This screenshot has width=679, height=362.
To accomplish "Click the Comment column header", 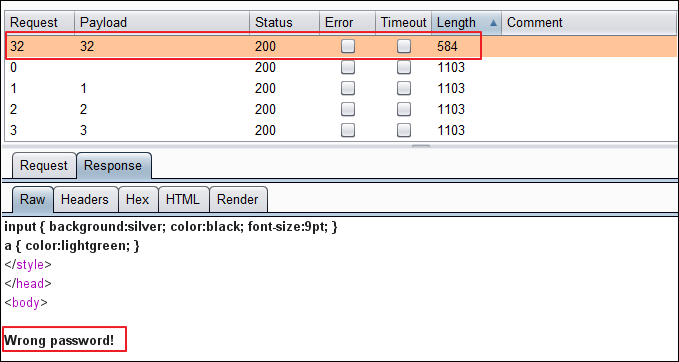I will point(590,23).
